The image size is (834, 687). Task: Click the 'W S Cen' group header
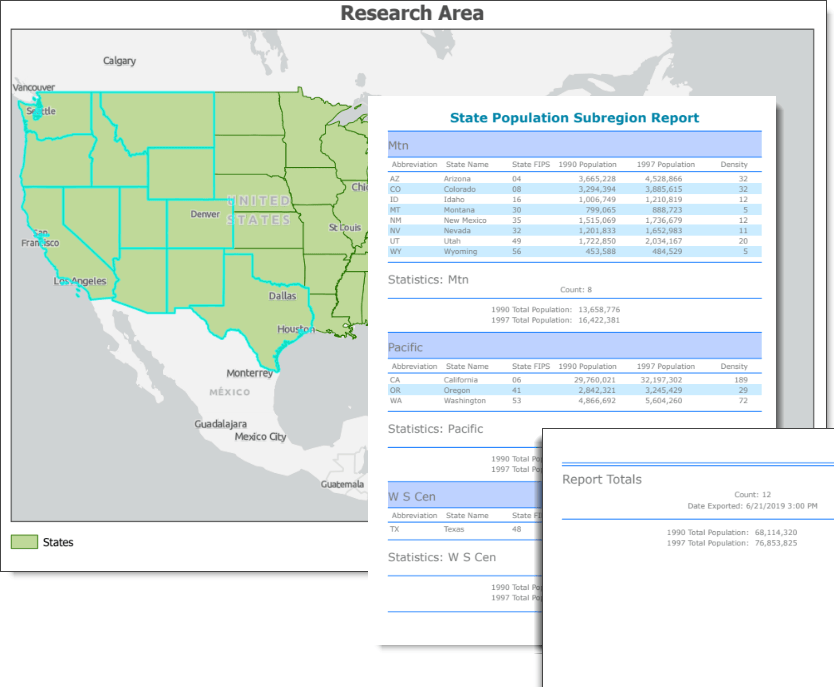click(x=465, y=496)
